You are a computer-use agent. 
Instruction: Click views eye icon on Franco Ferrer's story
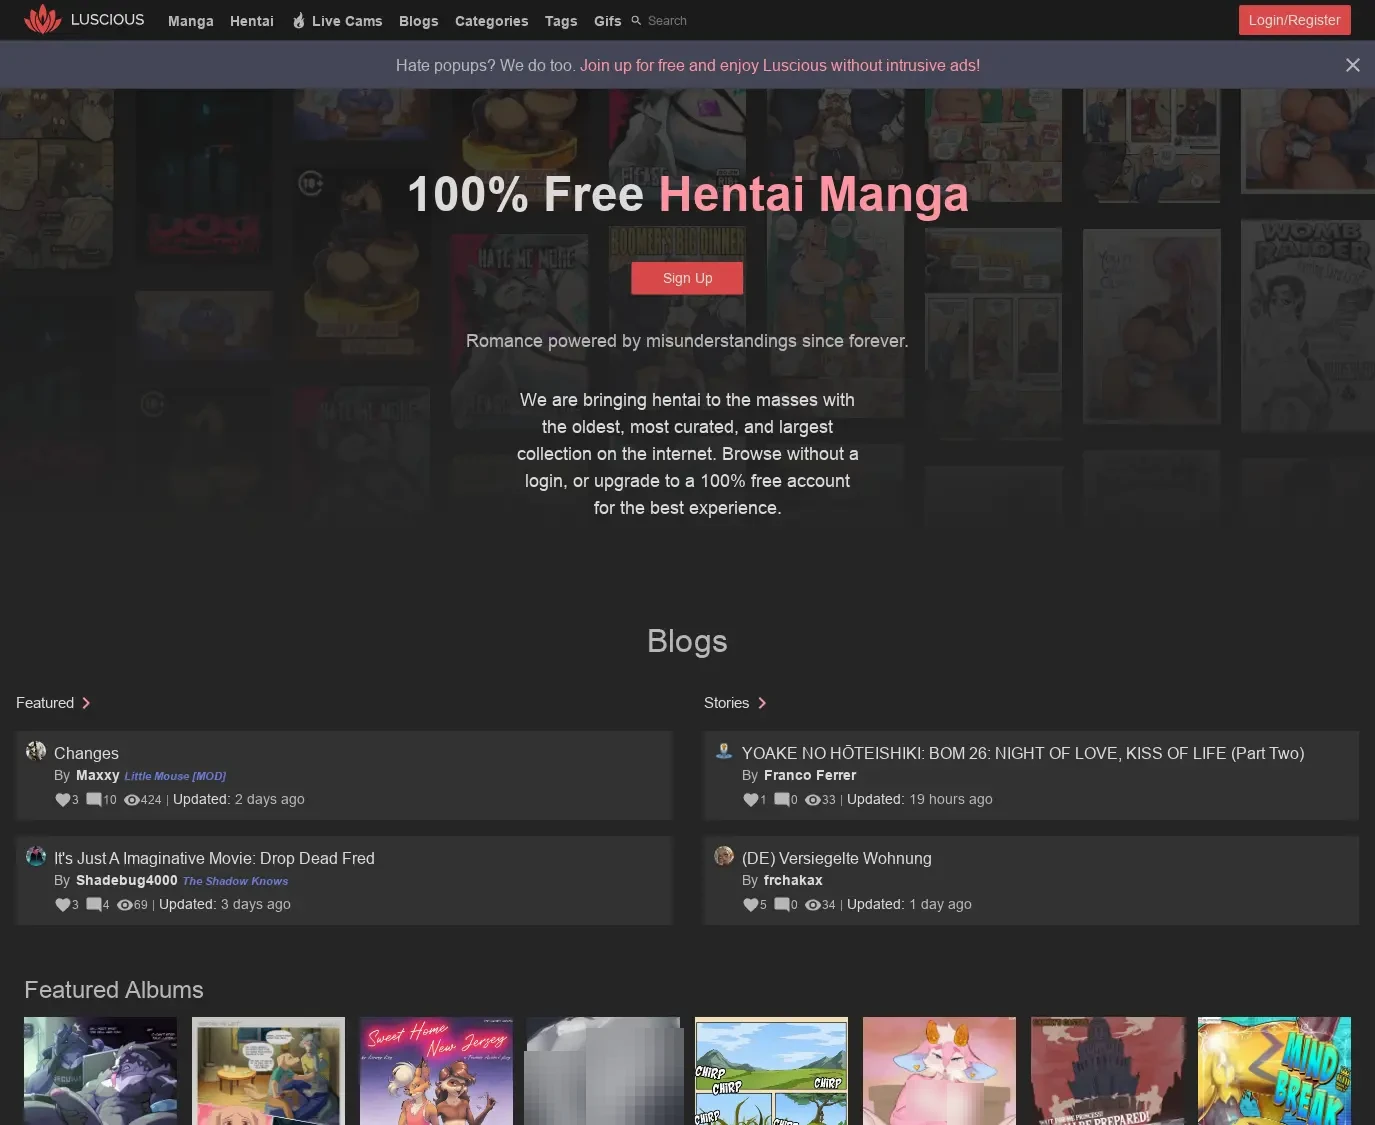coord(813,800)
